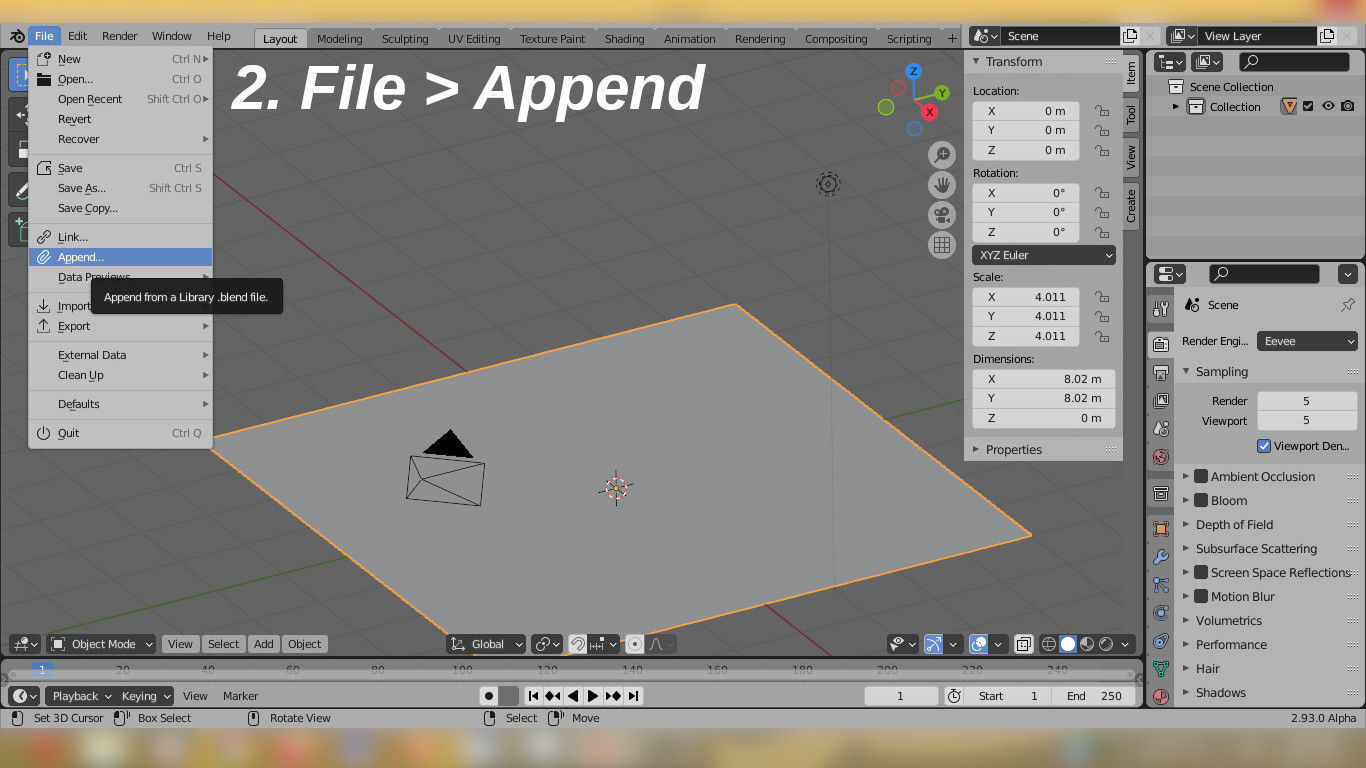Toggle X-ray mode in the viewport header
The width and height of the screenshot is (1366, 768).
pos(1024,644)
